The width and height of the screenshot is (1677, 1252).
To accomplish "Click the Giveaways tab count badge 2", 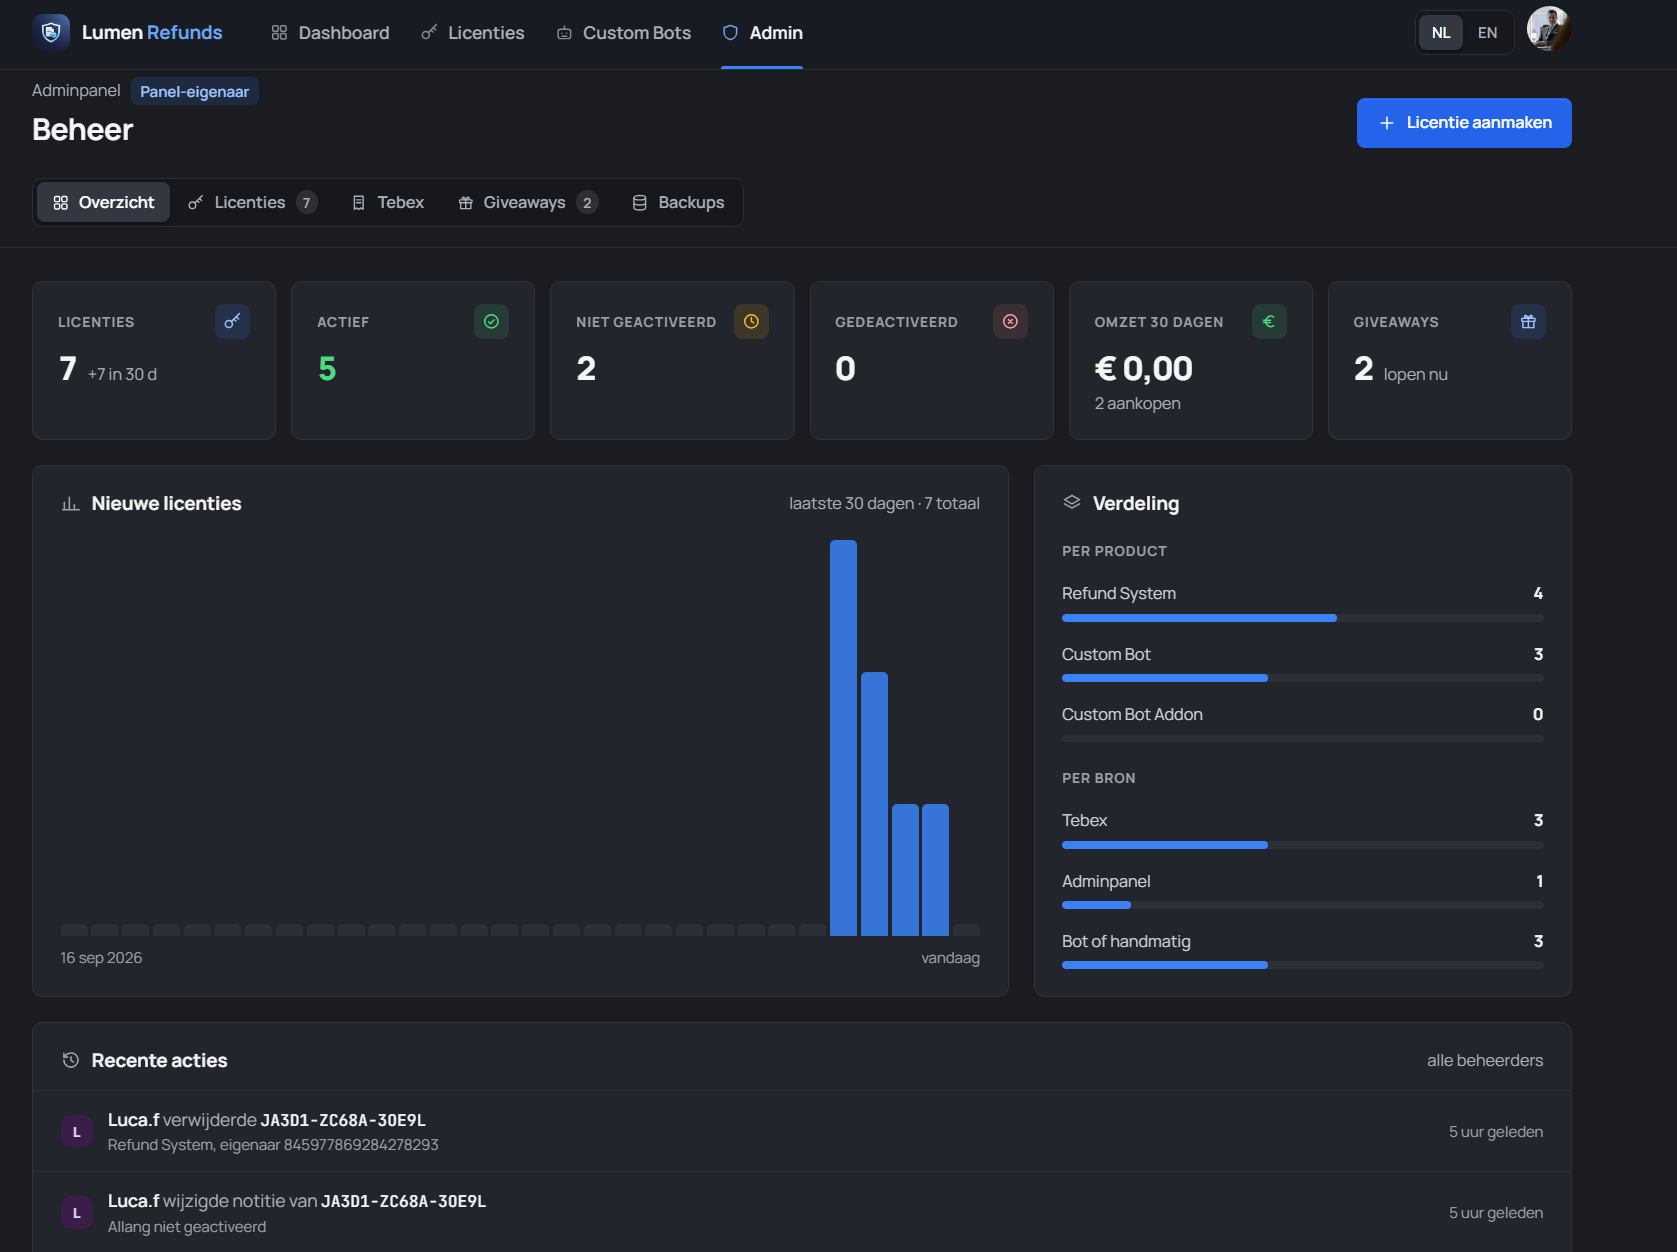I will (587, 203).
